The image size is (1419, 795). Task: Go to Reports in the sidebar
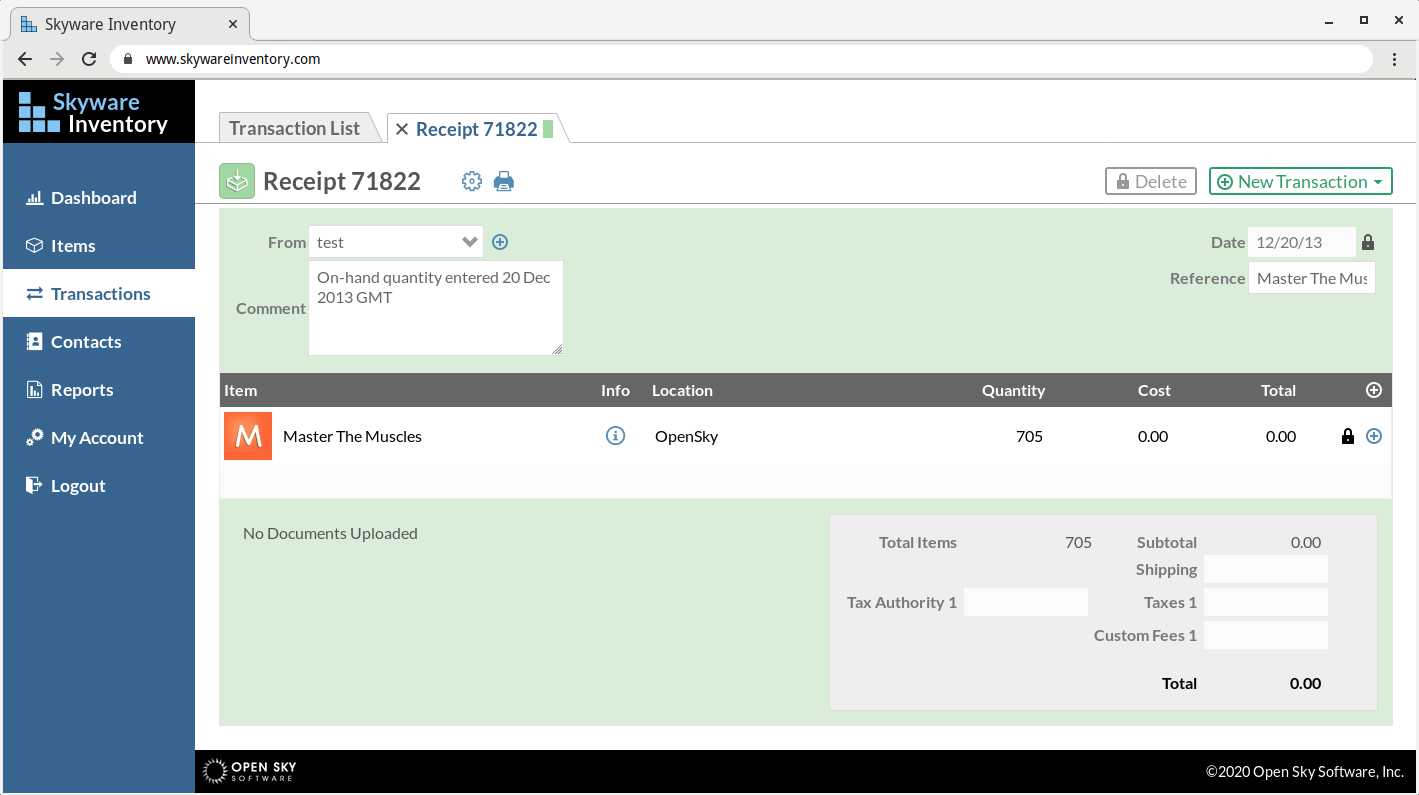tap(84, 389)
